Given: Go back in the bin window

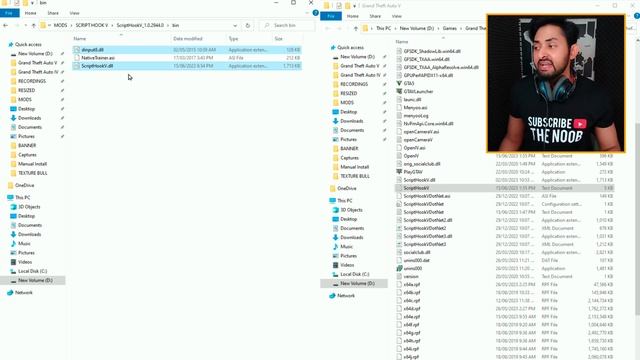Looking at the screenshot, I should coord(5,25).
